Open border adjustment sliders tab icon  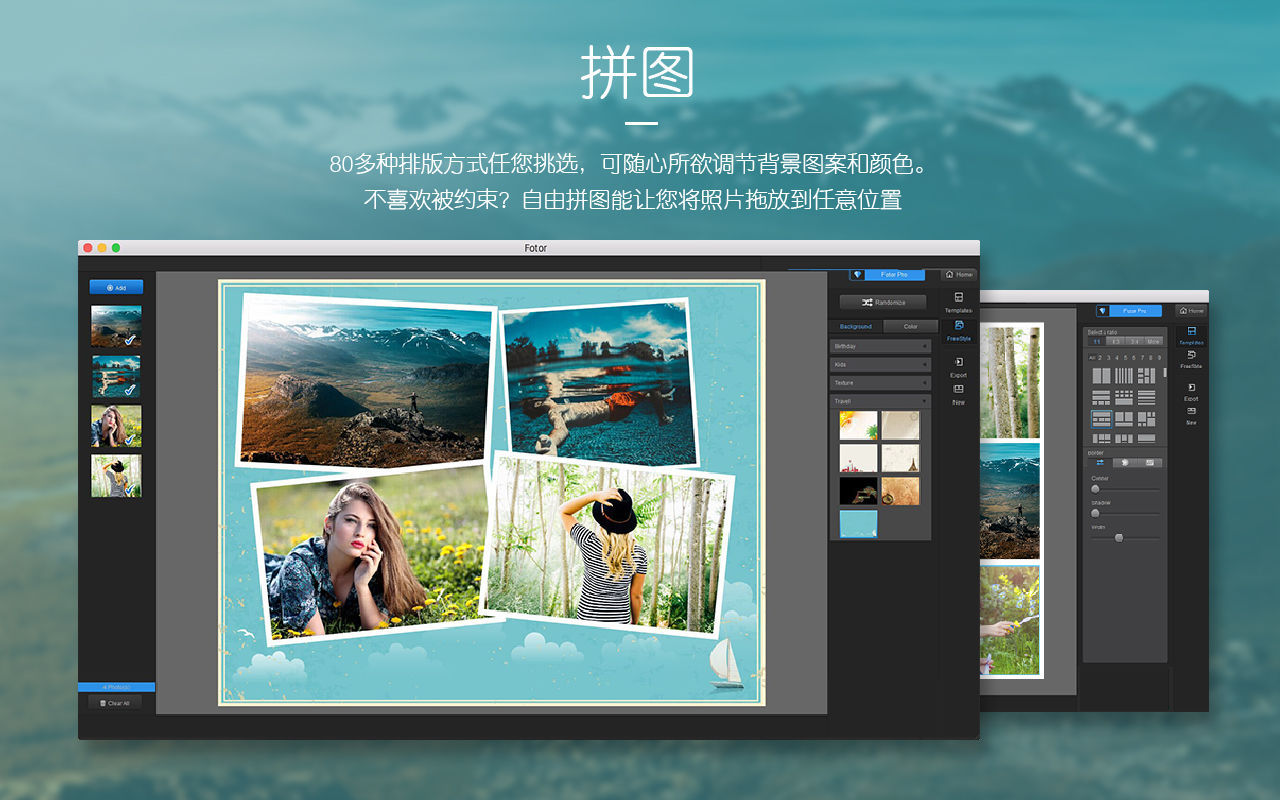[x=1100, y=462]
